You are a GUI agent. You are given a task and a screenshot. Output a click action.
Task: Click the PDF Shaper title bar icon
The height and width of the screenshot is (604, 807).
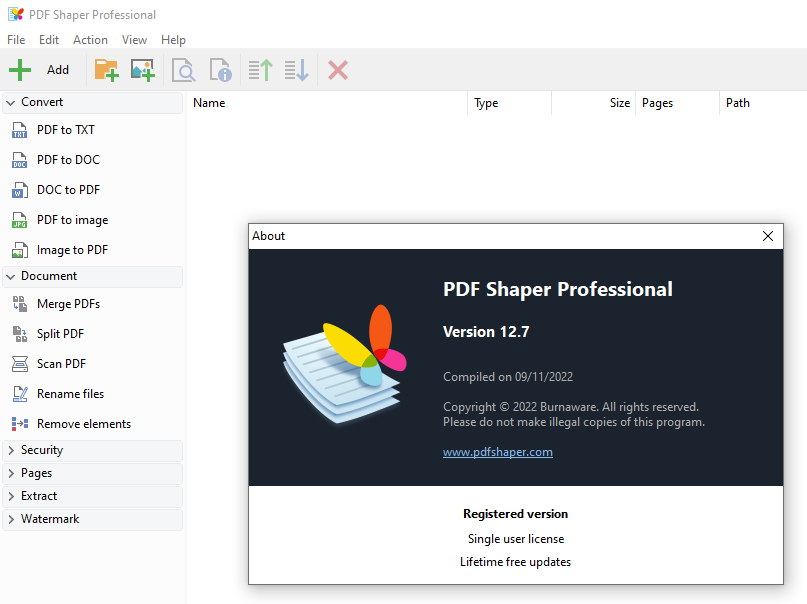tap(16, 14)
